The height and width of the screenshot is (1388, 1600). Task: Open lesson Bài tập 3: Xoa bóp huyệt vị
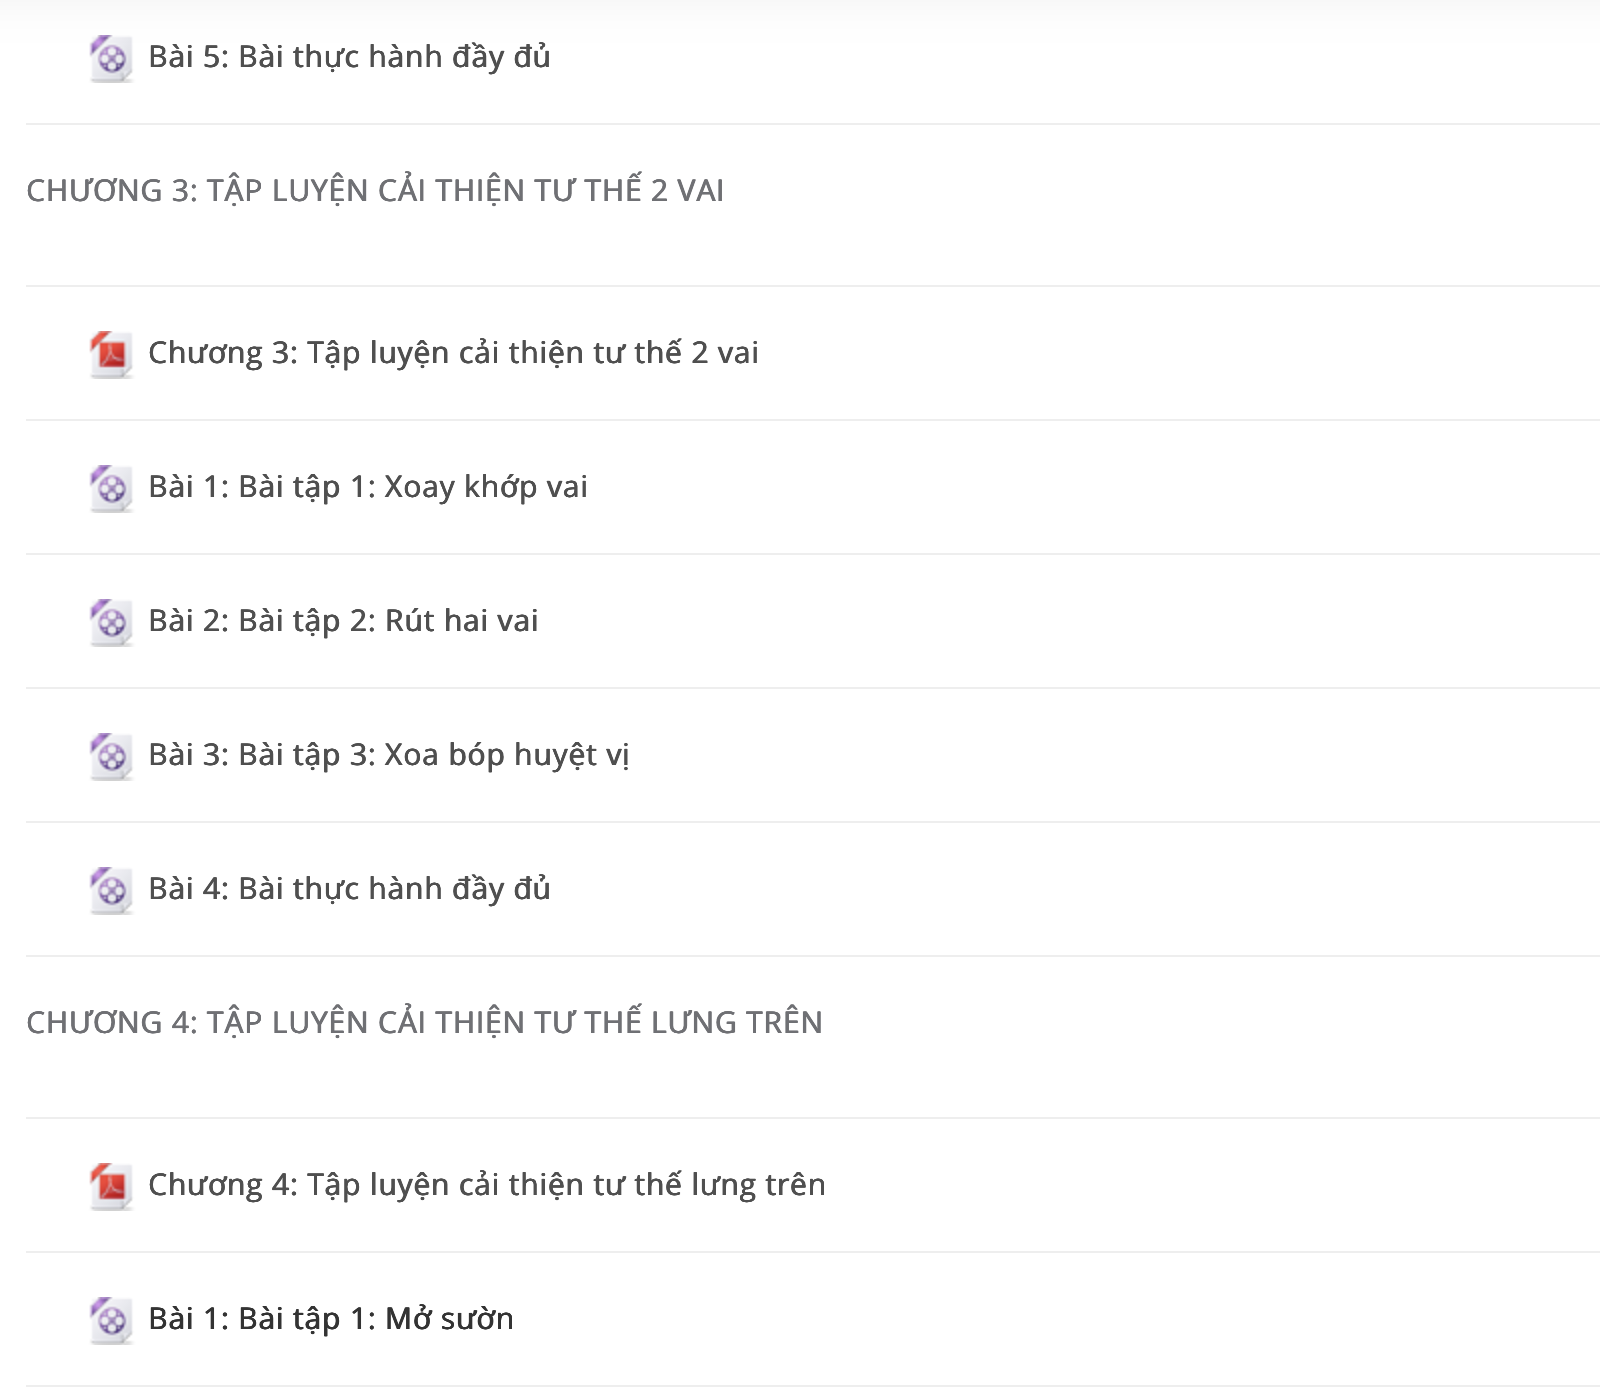point(389,755)
